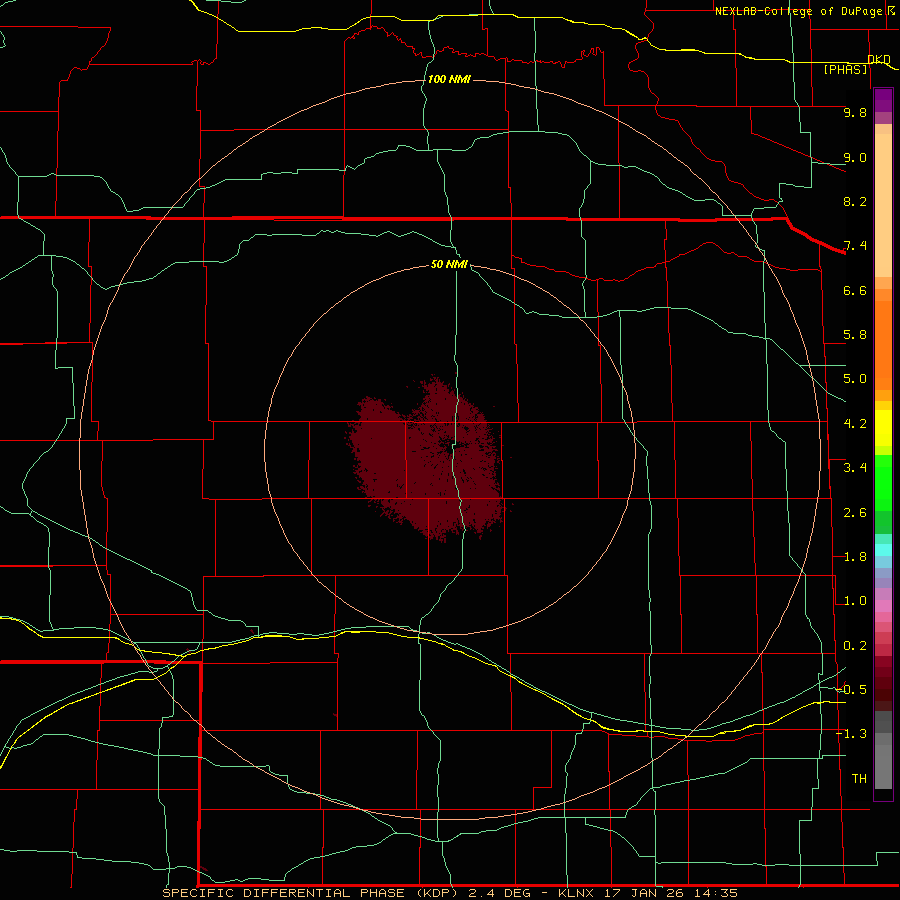The height and width of the screenshot is (900, 900).
Task: Click the 9.8 value on color scale
Action: (855, 112)
